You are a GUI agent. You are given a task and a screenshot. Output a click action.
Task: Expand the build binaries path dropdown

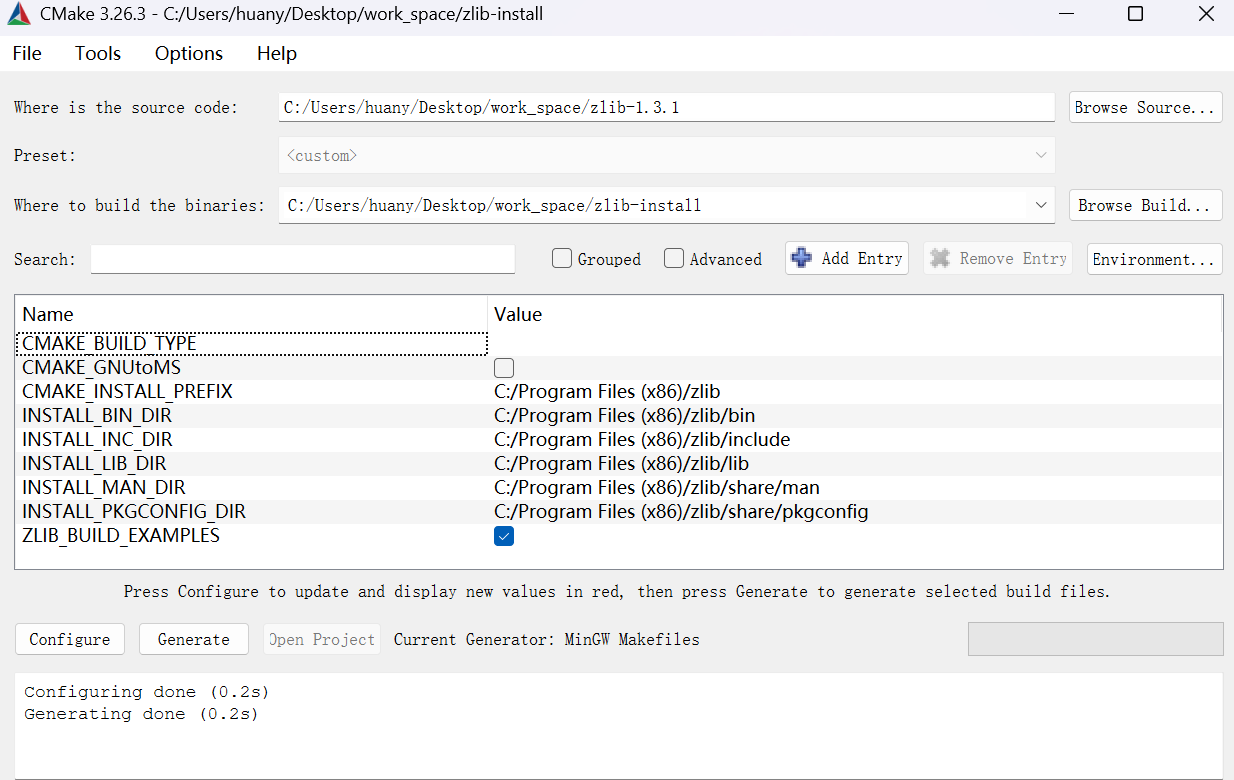(1041, 205)
